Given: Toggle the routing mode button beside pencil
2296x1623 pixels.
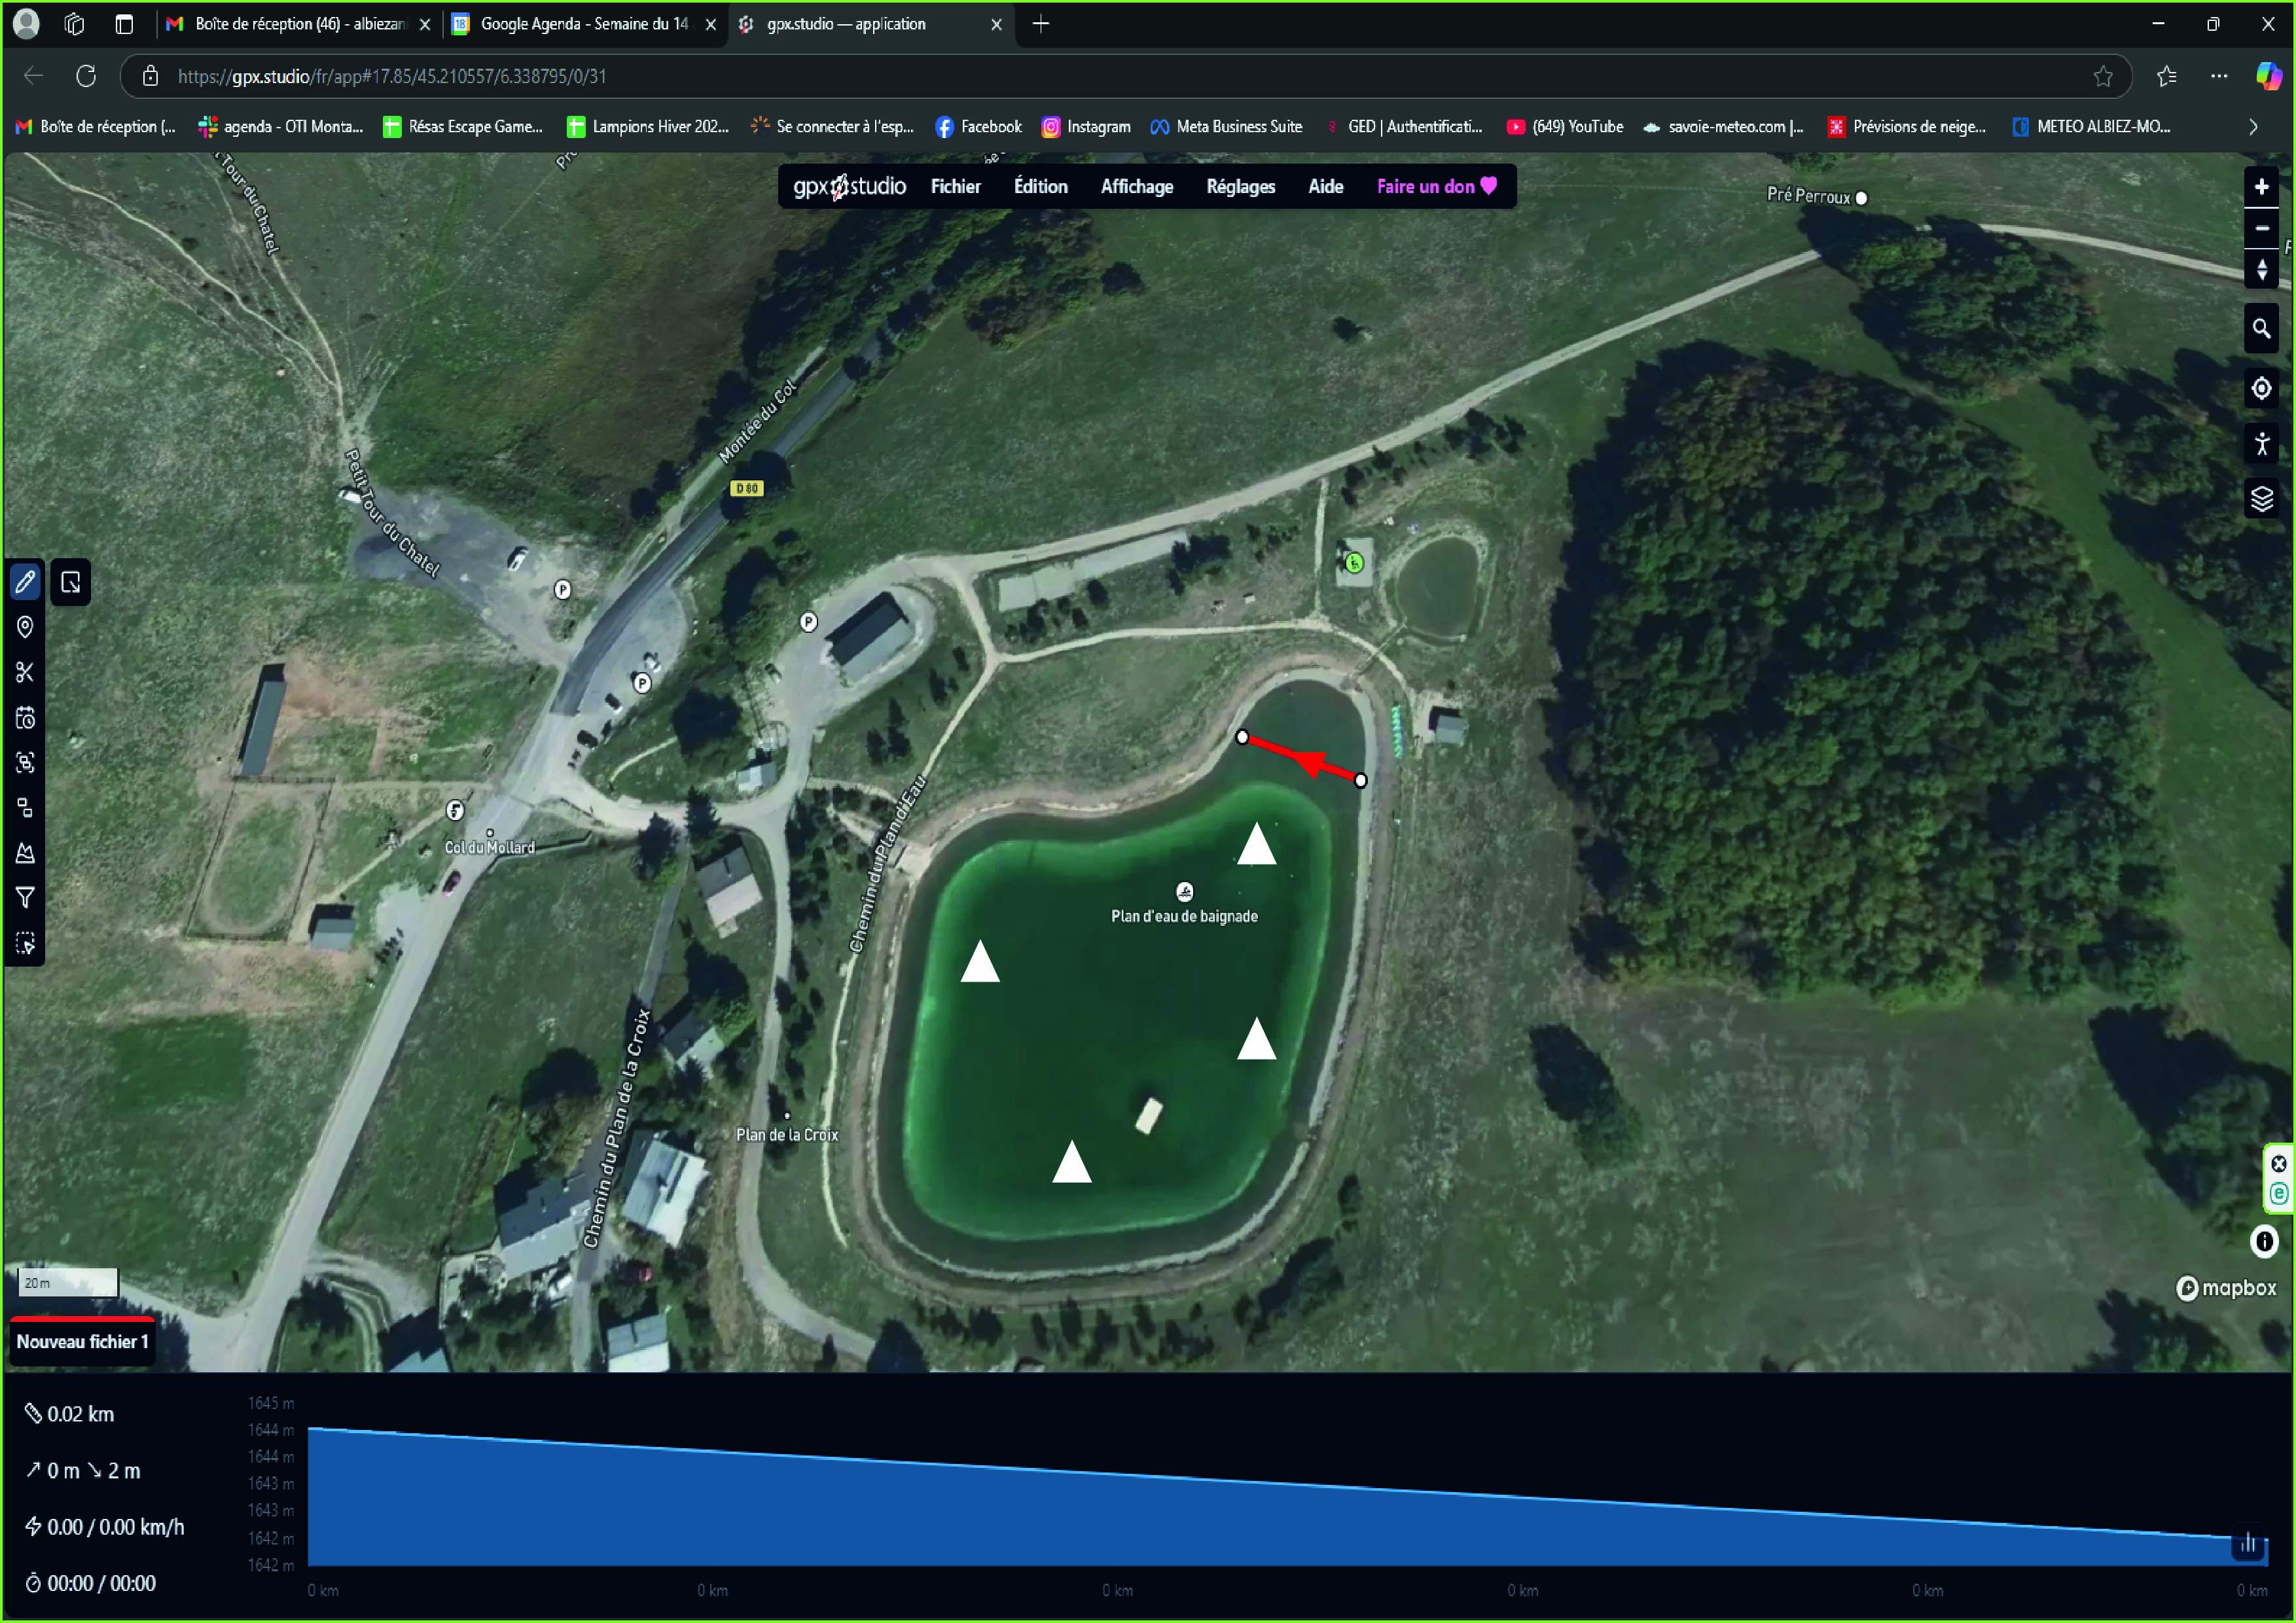Looking at the screenshot, I should pos(71,582).
